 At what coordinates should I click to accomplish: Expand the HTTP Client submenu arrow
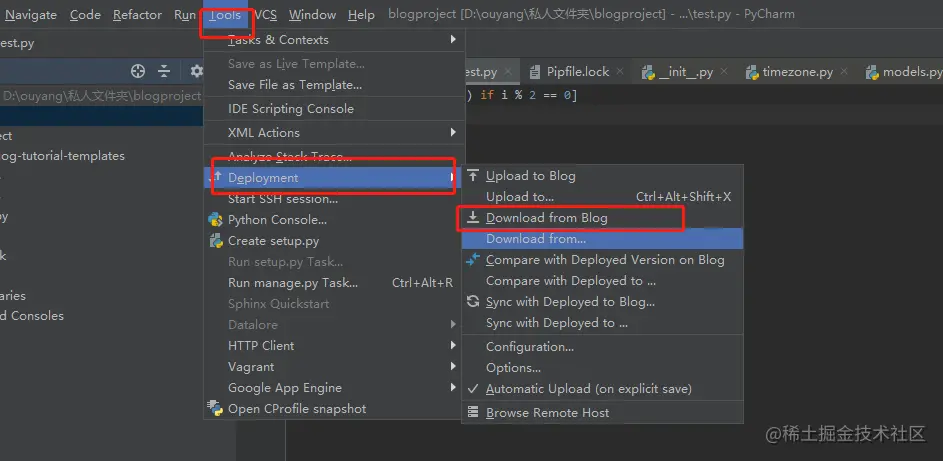pyautogui.click(x=453, y=346)
